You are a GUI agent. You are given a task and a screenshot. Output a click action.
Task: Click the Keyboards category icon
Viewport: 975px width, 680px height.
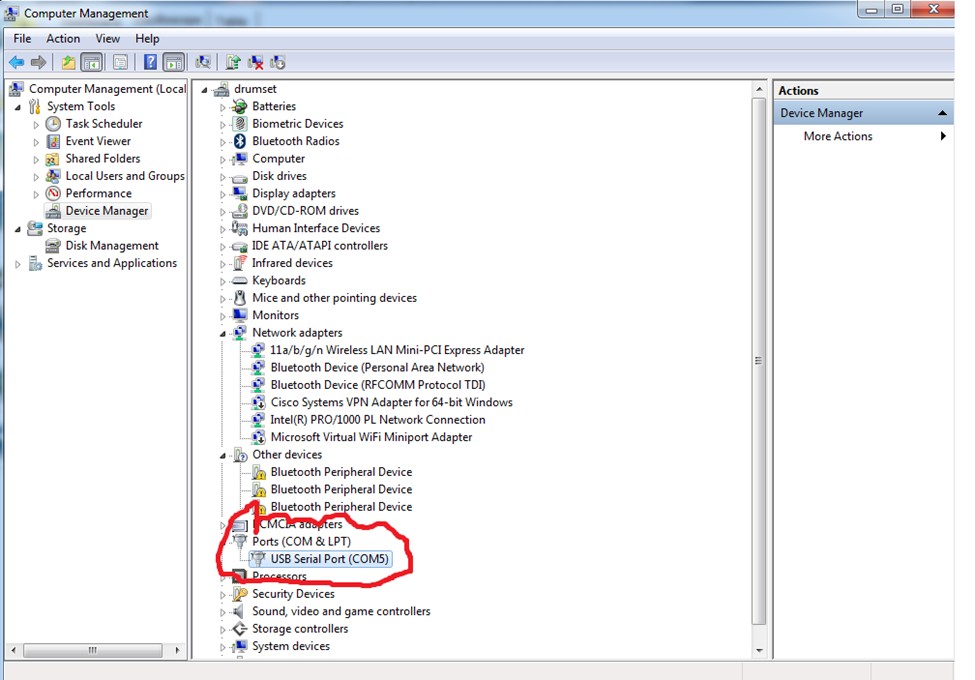click(239, 280)
